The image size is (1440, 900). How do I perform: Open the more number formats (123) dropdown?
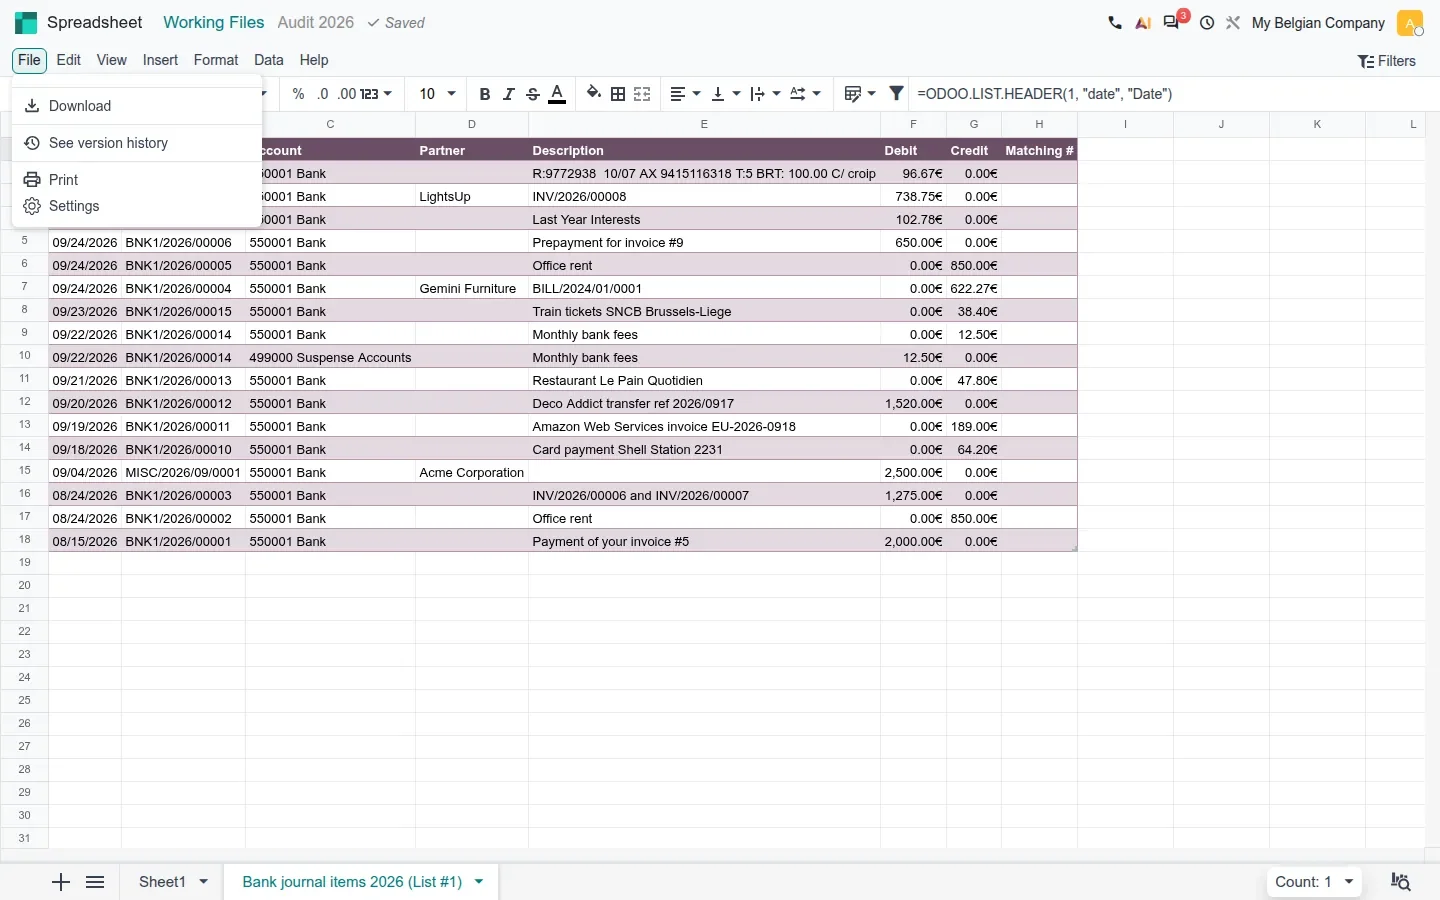(x=376, y=94)
